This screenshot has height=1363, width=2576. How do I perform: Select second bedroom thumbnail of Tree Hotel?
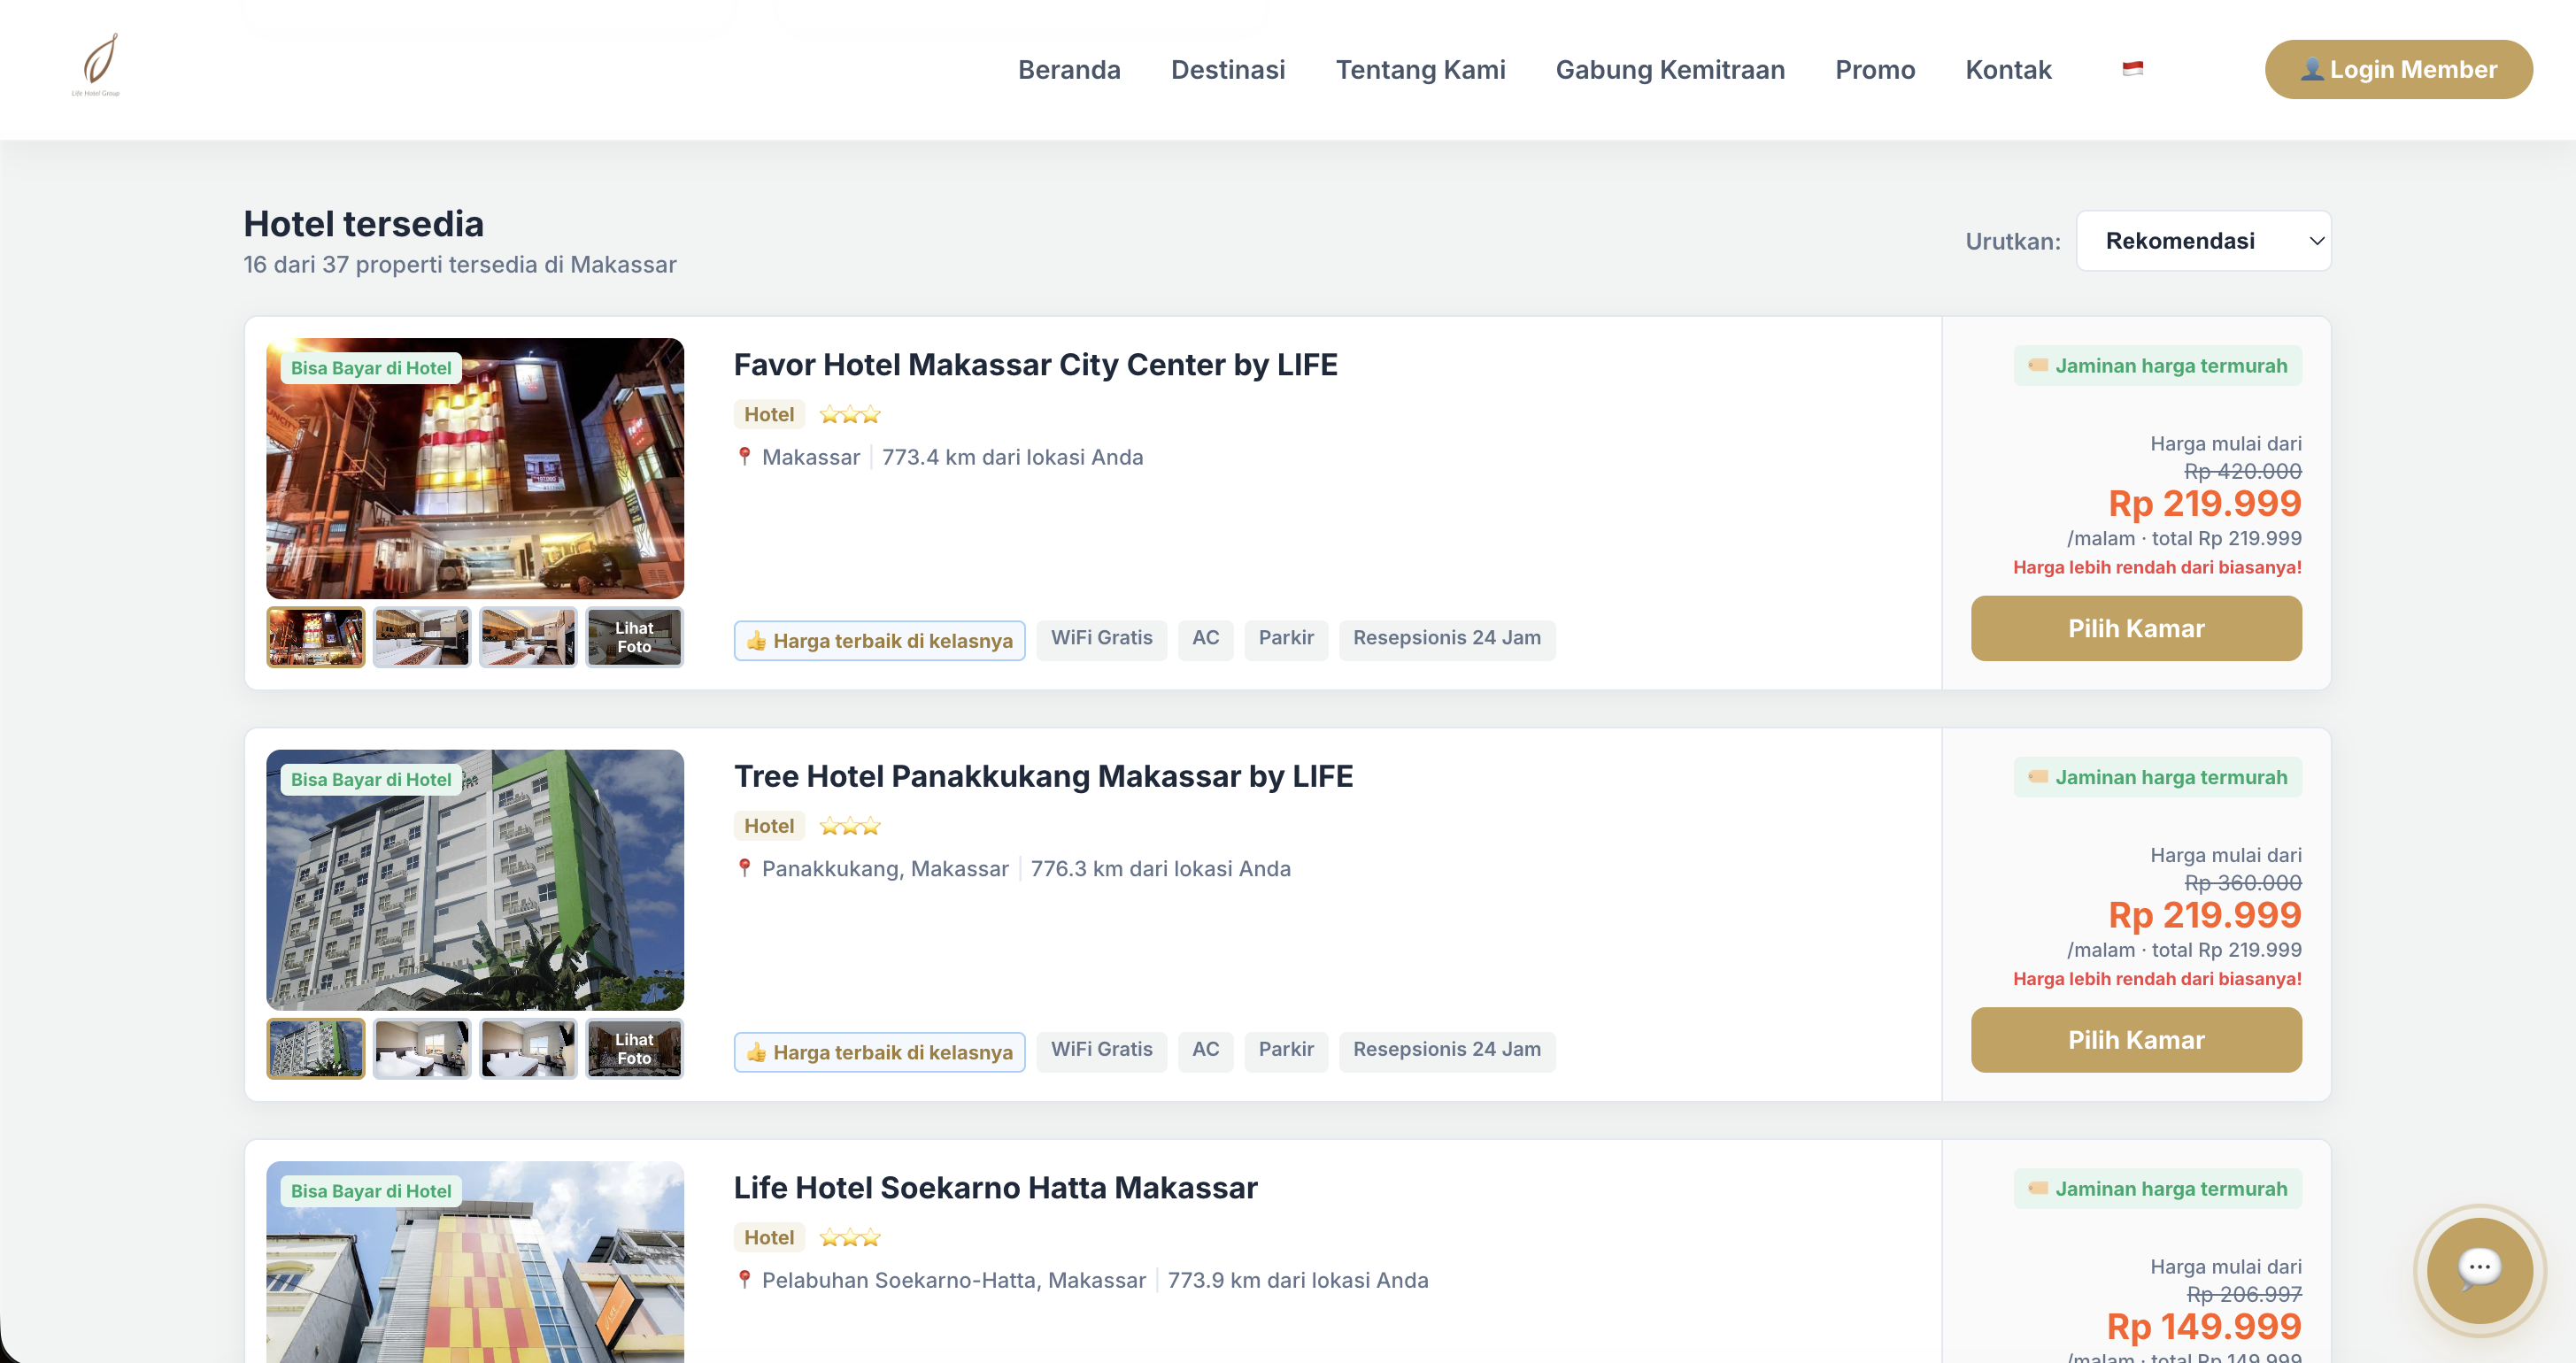(422, 1048)
